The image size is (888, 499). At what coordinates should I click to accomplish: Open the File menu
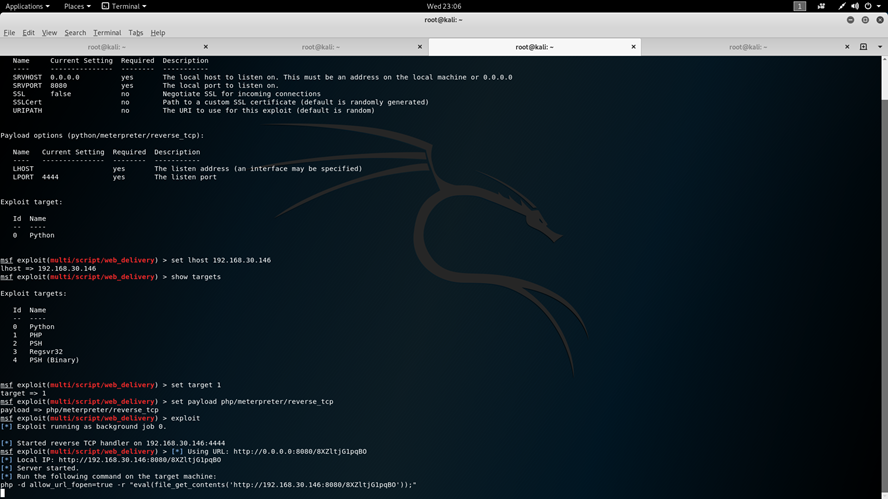click(x=9, y=33)
